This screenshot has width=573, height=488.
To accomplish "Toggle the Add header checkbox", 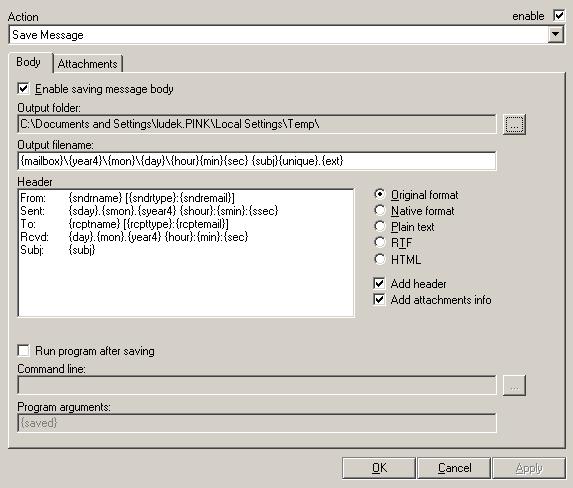I will click(x=379, y=283).
